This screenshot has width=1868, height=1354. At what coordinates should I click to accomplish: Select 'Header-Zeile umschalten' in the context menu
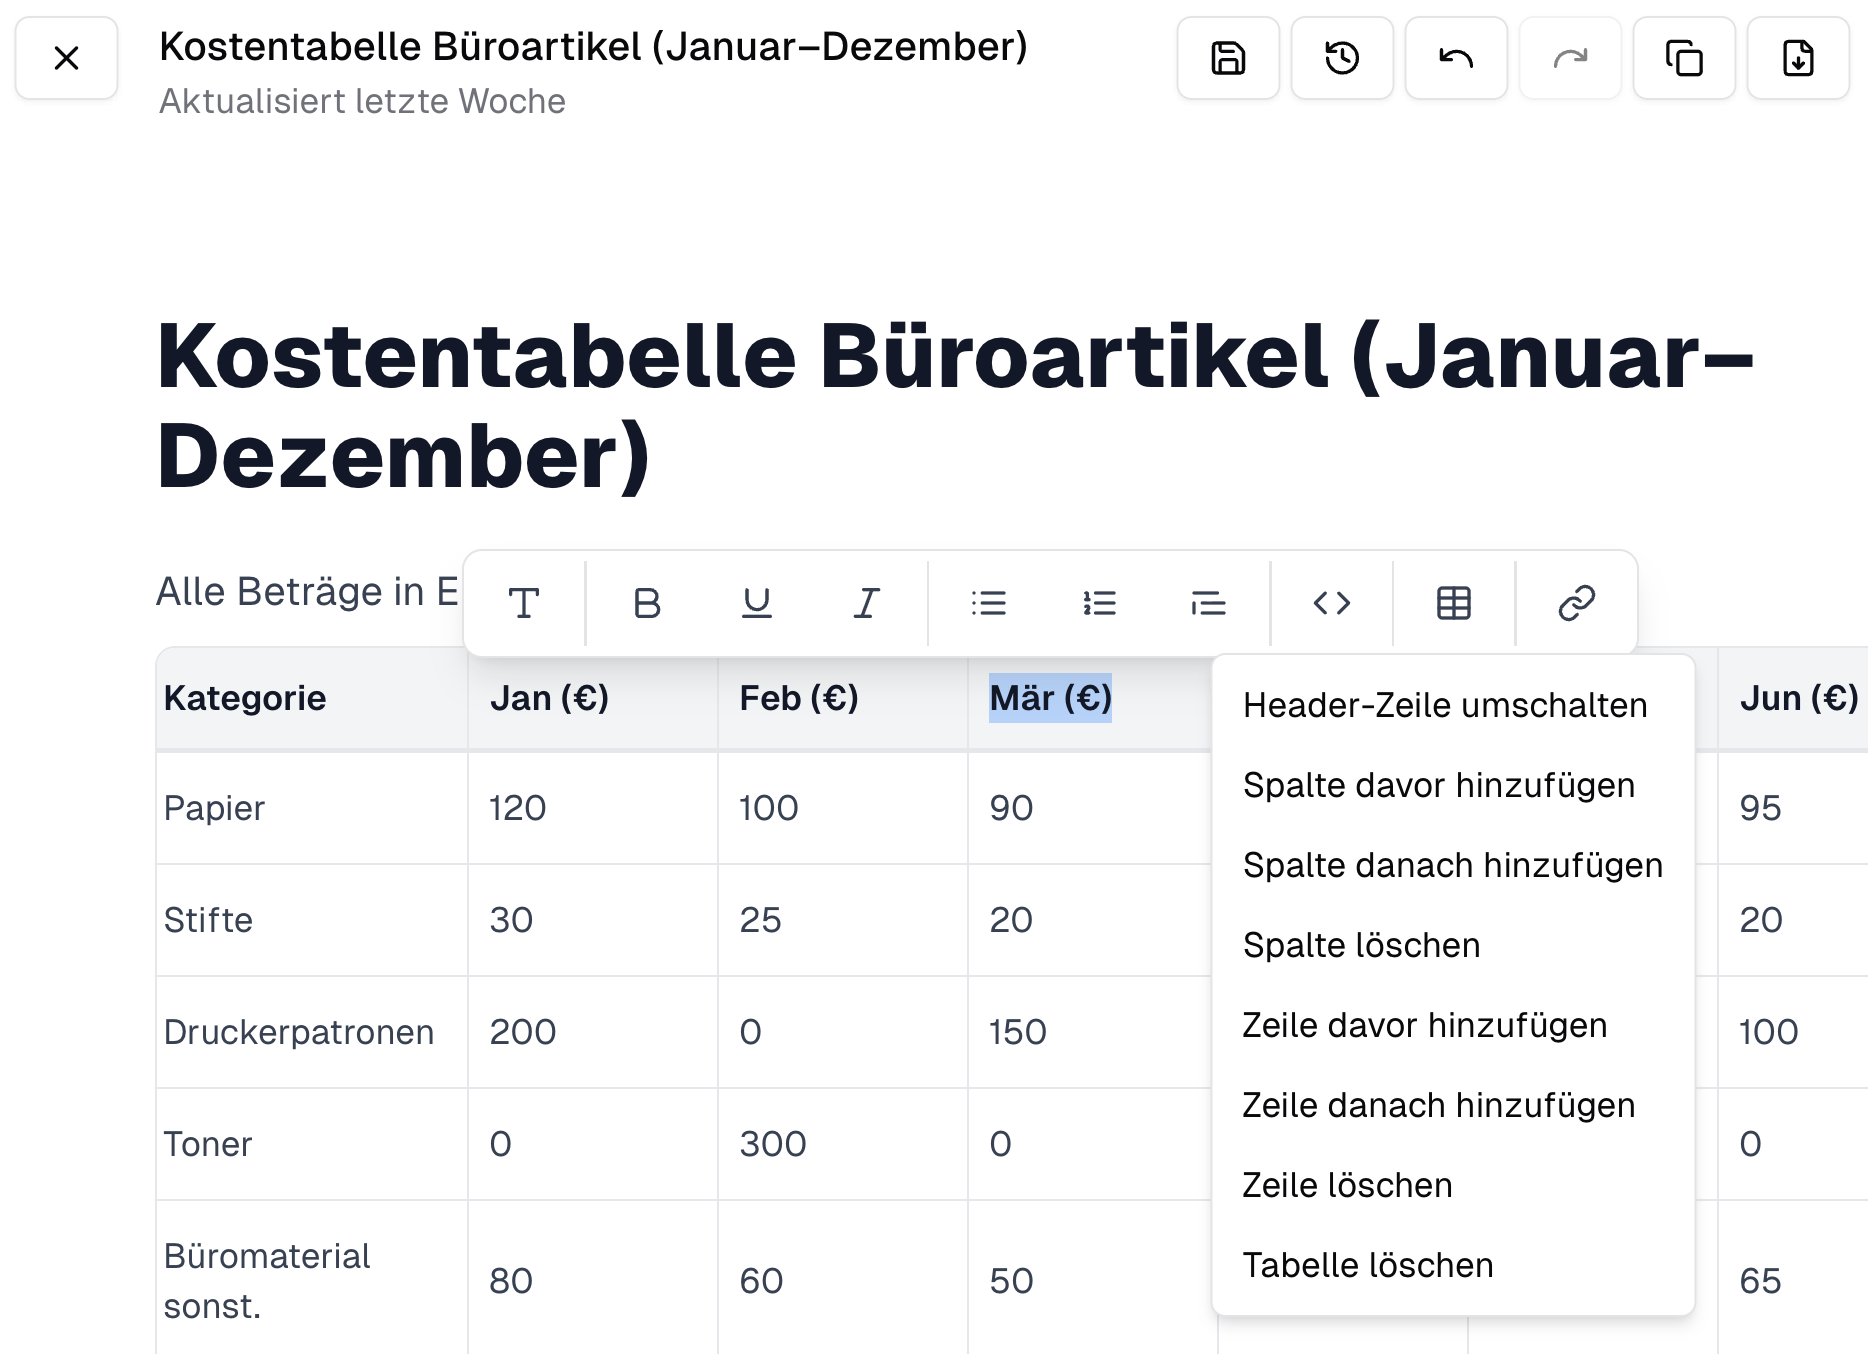pos(1444,704)
